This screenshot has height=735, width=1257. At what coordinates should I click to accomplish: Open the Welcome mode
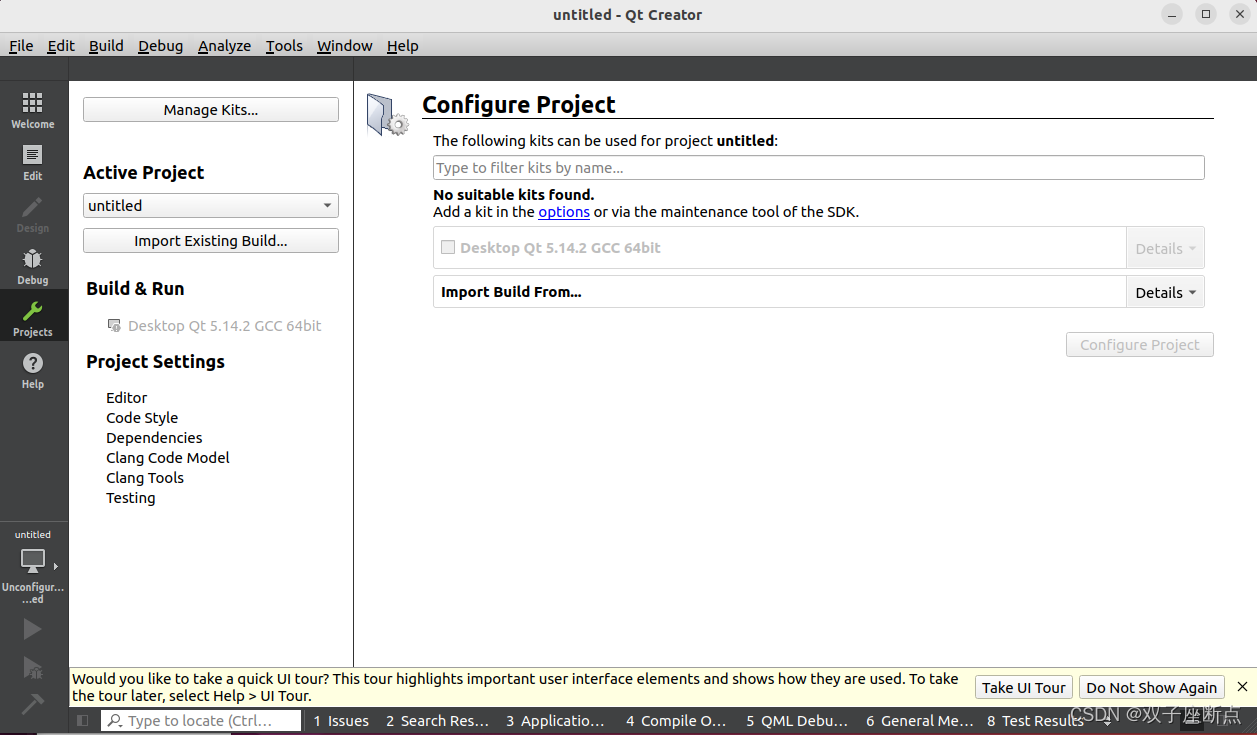tap(33, 110)
